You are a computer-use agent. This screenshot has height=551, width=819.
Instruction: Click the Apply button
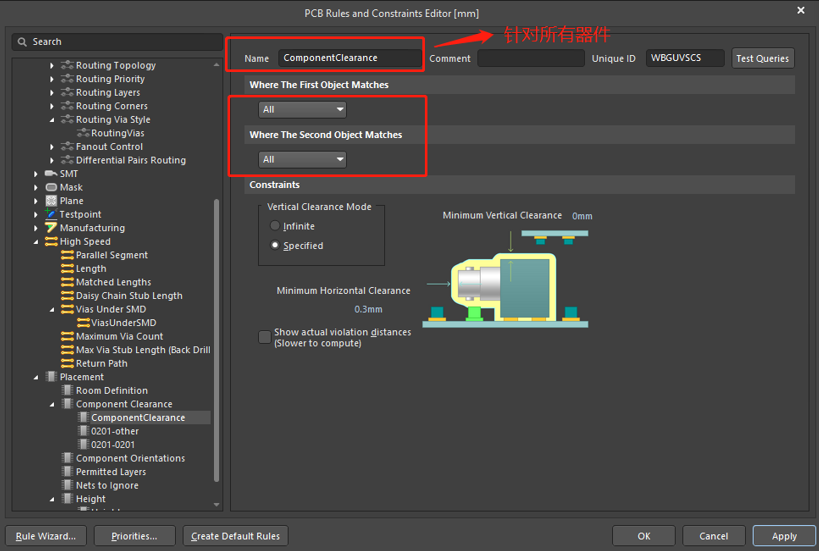click(x=784, y=536)
